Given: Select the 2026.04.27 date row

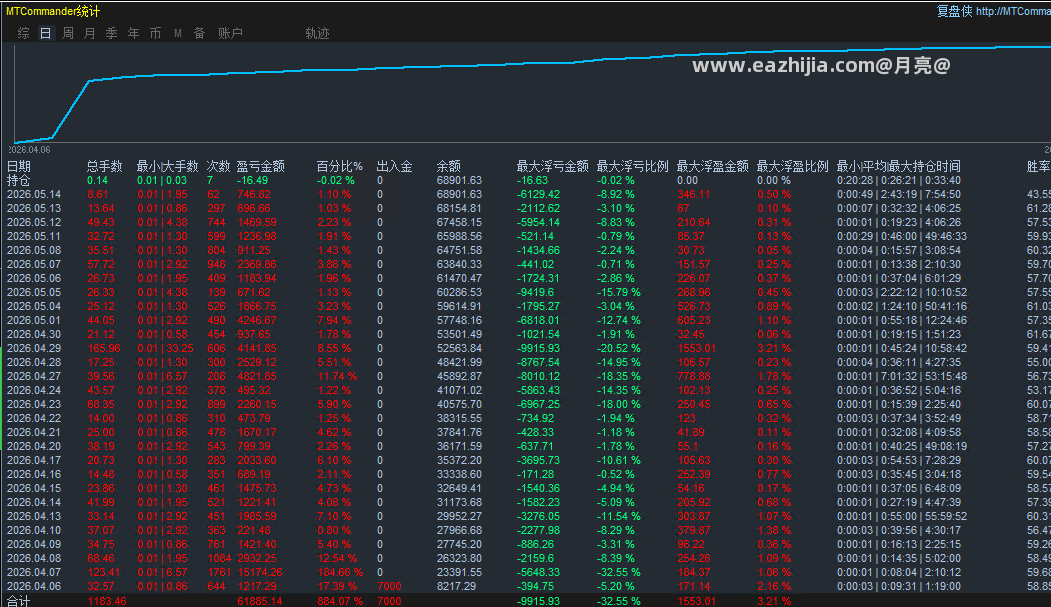Looking at the screenshot, I should pos(34,377).
